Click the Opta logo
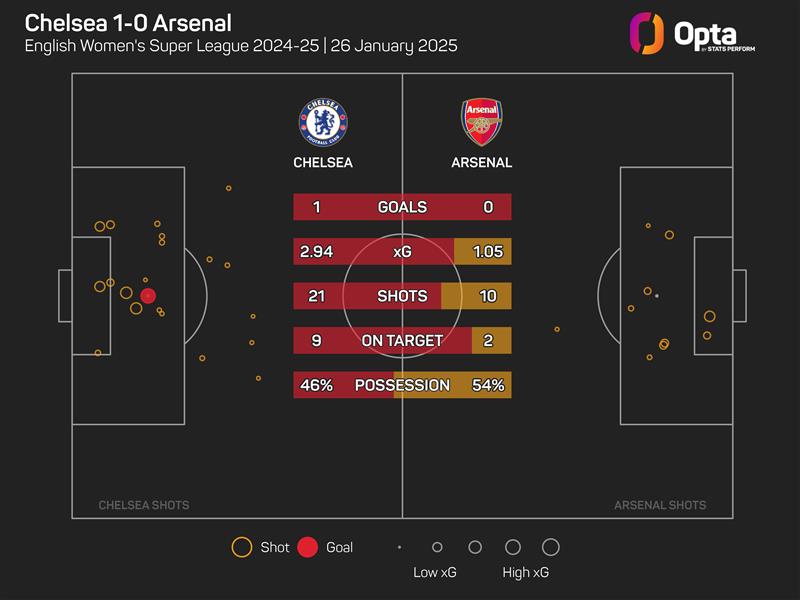Viewport: 800px width, 600px height. click(x=692, y=34)
